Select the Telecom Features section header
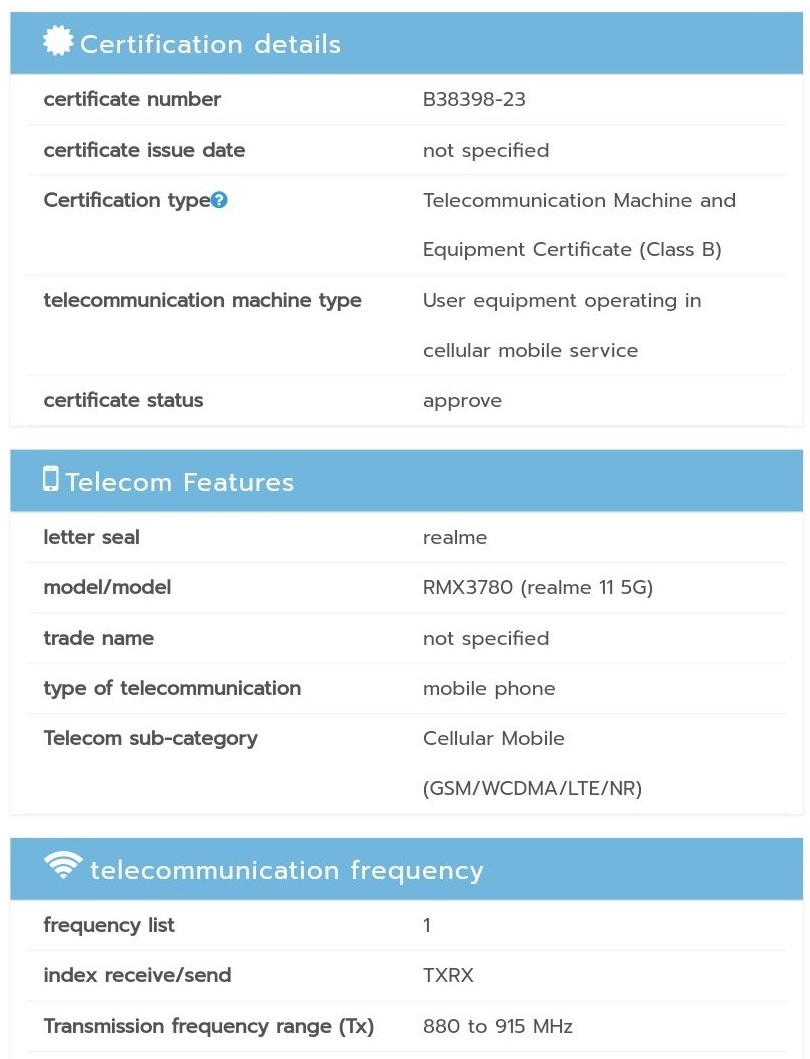Viewport: 810px width, 1059px height. click(x=180, y=482)
